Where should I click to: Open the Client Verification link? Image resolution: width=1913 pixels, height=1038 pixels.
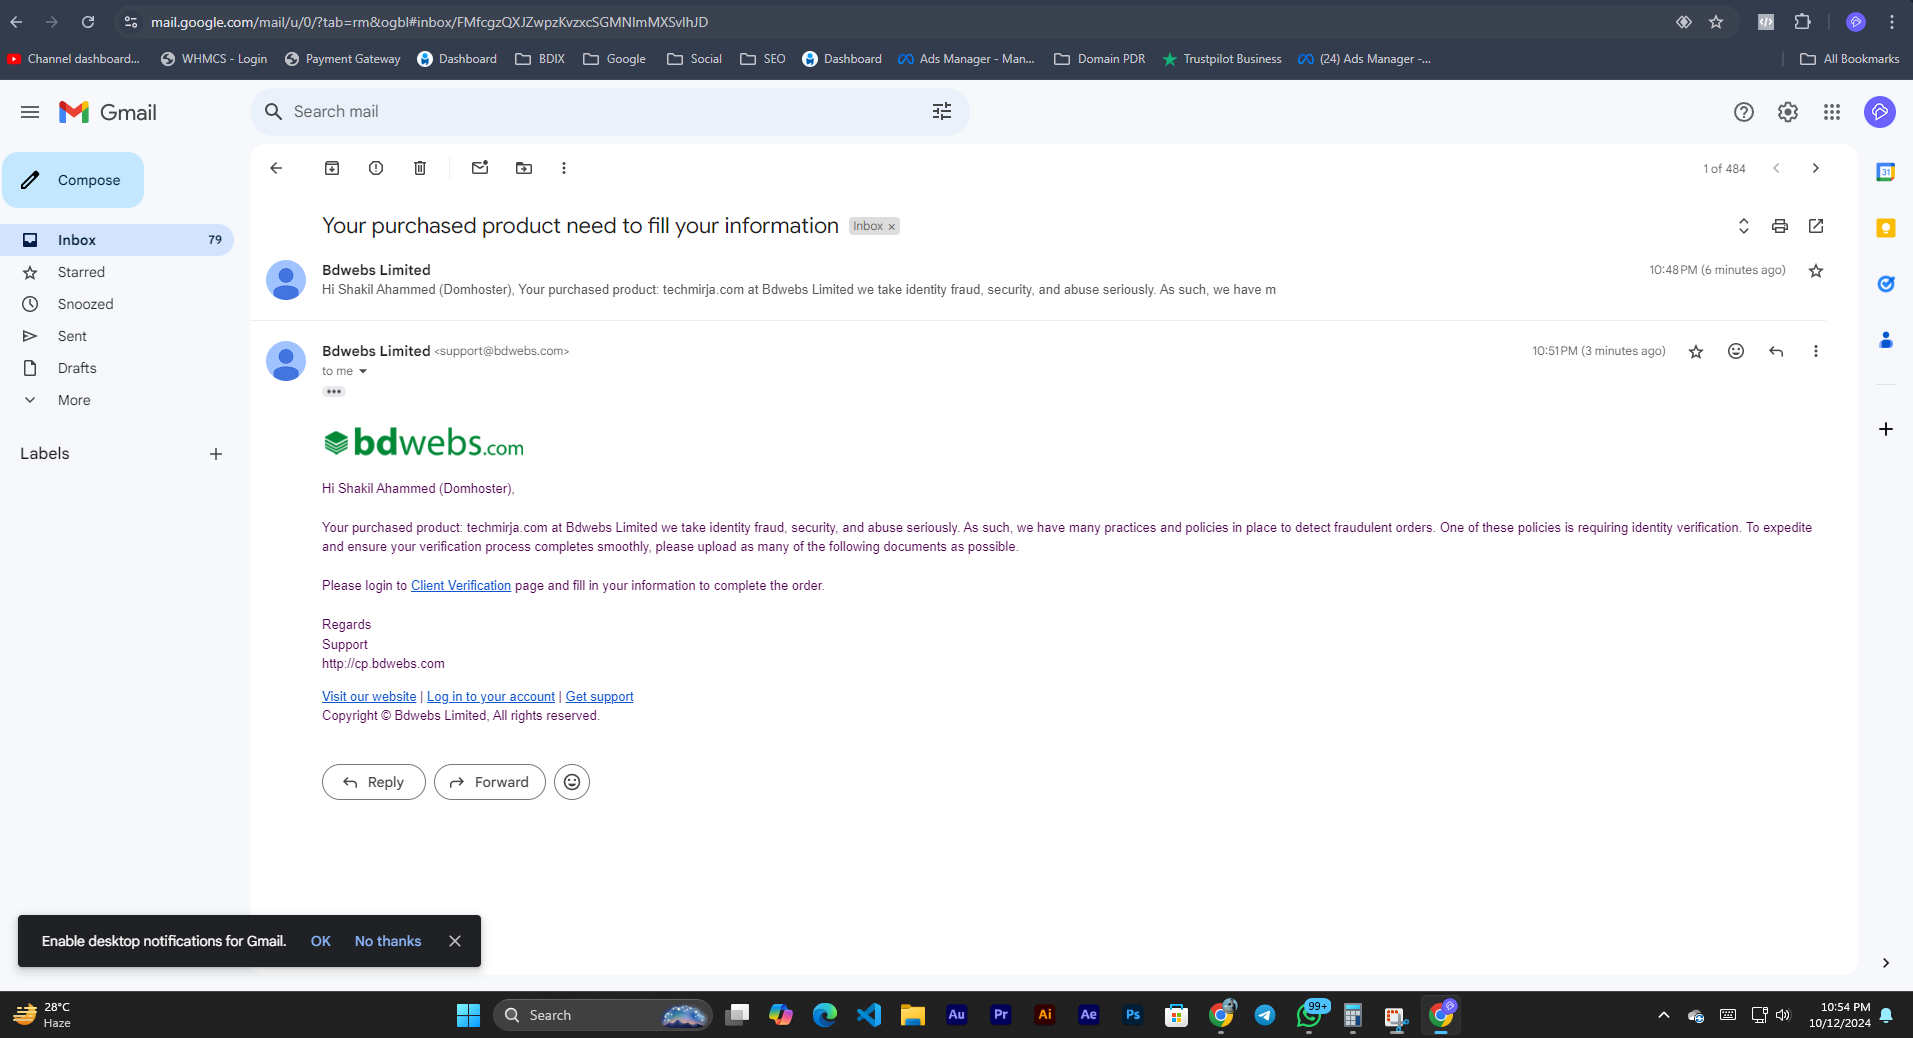point(461,585)
